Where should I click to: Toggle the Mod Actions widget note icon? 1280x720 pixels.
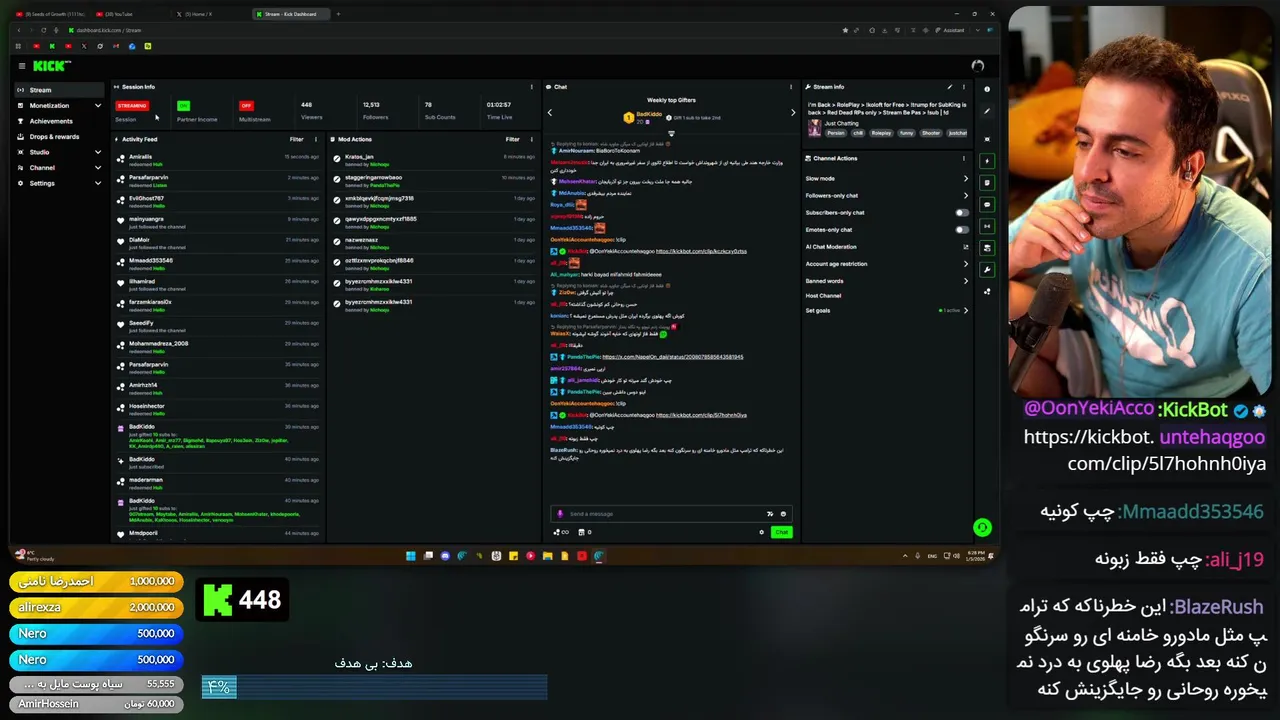[987, 183]
